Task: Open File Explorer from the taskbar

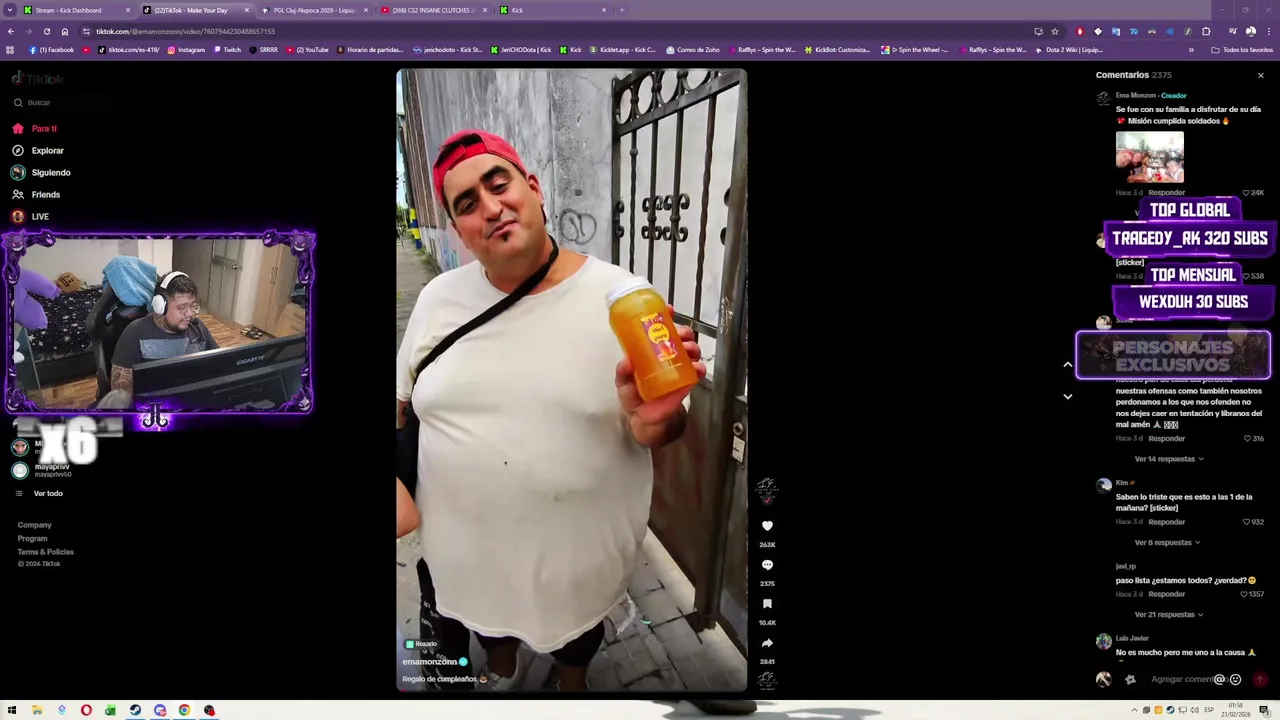Action: click(37, 710)
